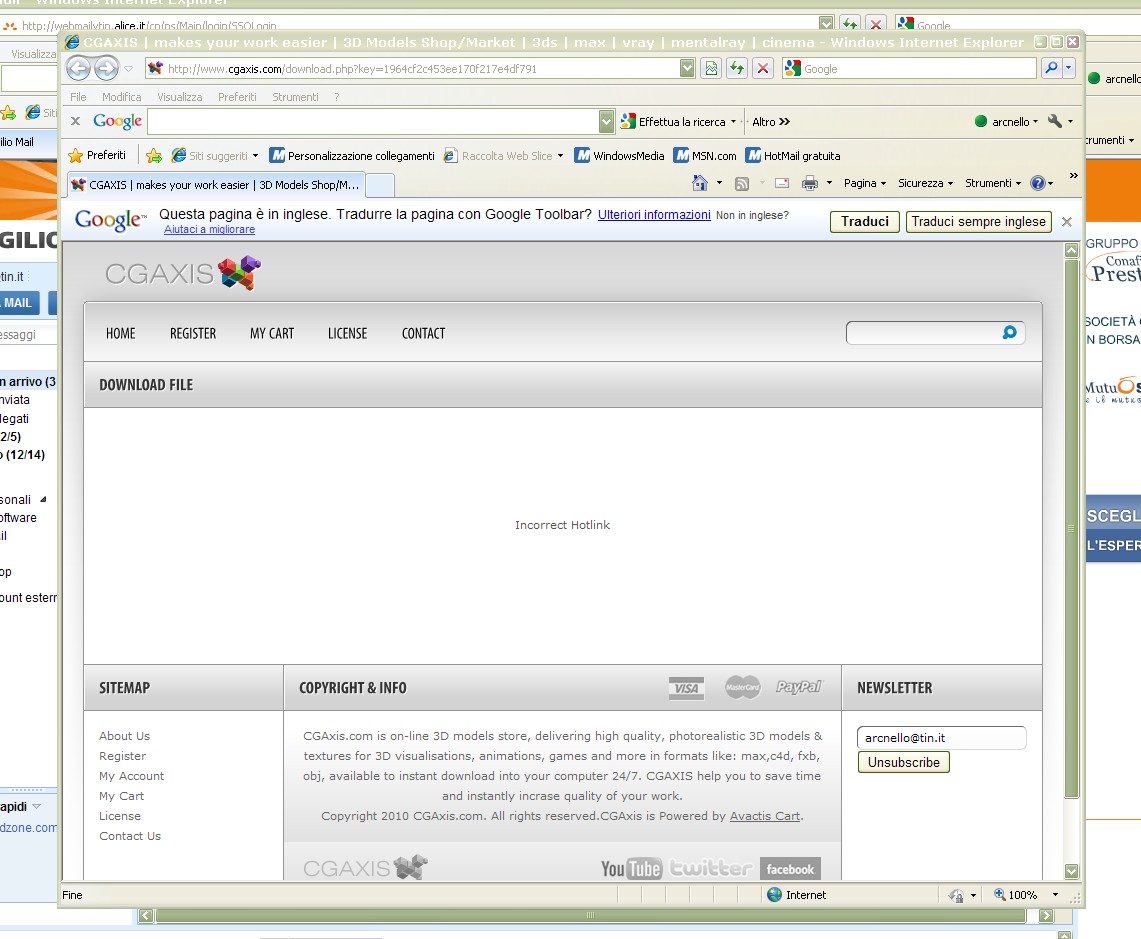This screenshot has width=1141, height=939.
Task: Open Google Toolbar wrench settings
Action: [1054, 122]
